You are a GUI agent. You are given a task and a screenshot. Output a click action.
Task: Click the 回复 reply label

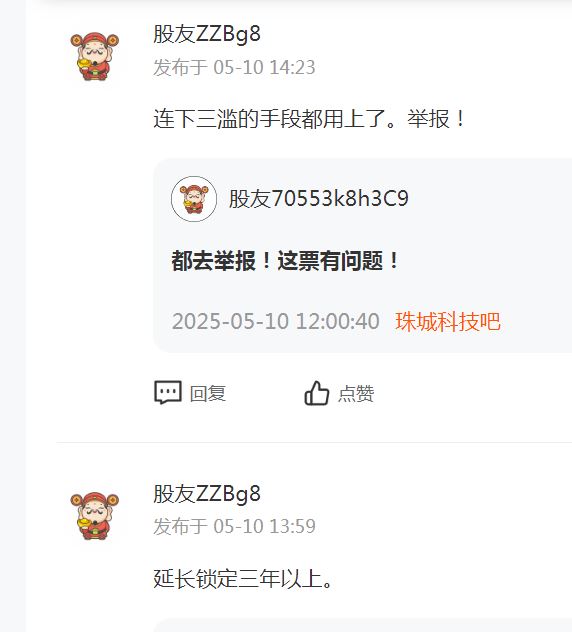point(208,393)
